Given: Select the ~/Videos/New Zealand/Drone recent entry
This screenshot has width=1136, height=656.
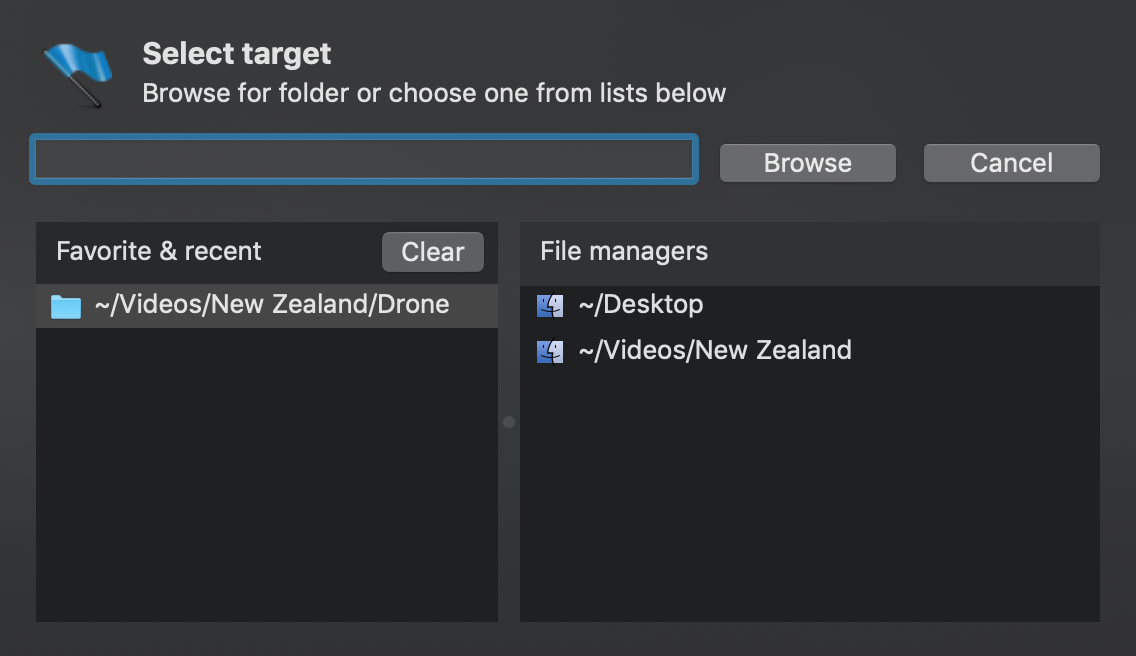Looking at the screenshot, I should click(x=271, y=305).
